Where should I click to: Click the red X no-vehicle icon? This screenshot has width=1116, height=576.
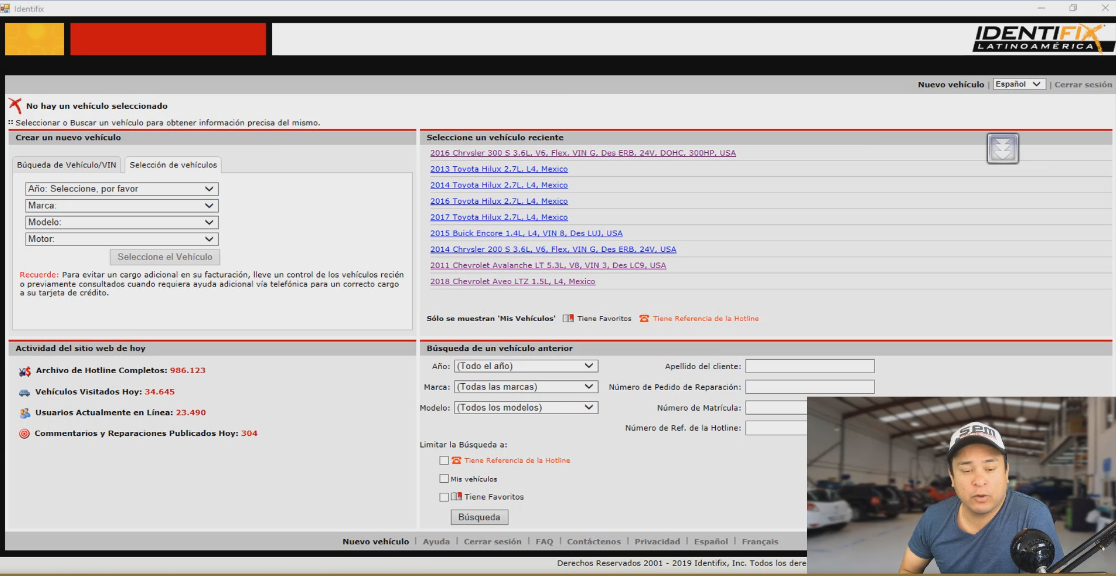pos(14,105)
